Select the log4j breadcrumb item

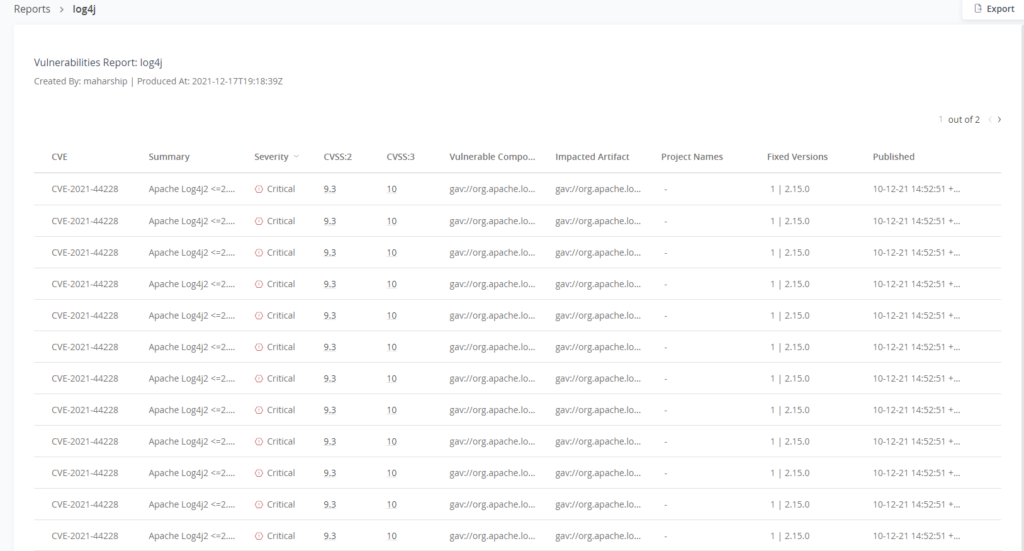(x=85, y=9)
